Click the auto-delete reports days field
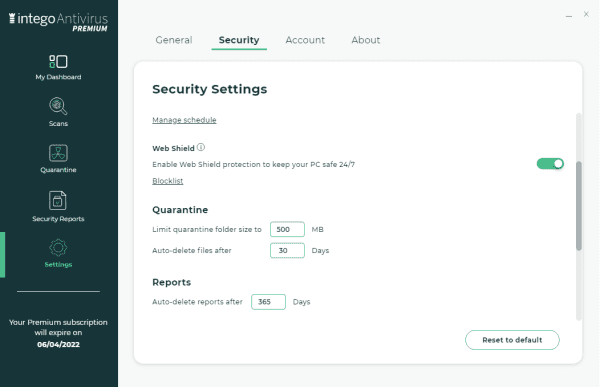The image size is (600, 387). [268, 302]
